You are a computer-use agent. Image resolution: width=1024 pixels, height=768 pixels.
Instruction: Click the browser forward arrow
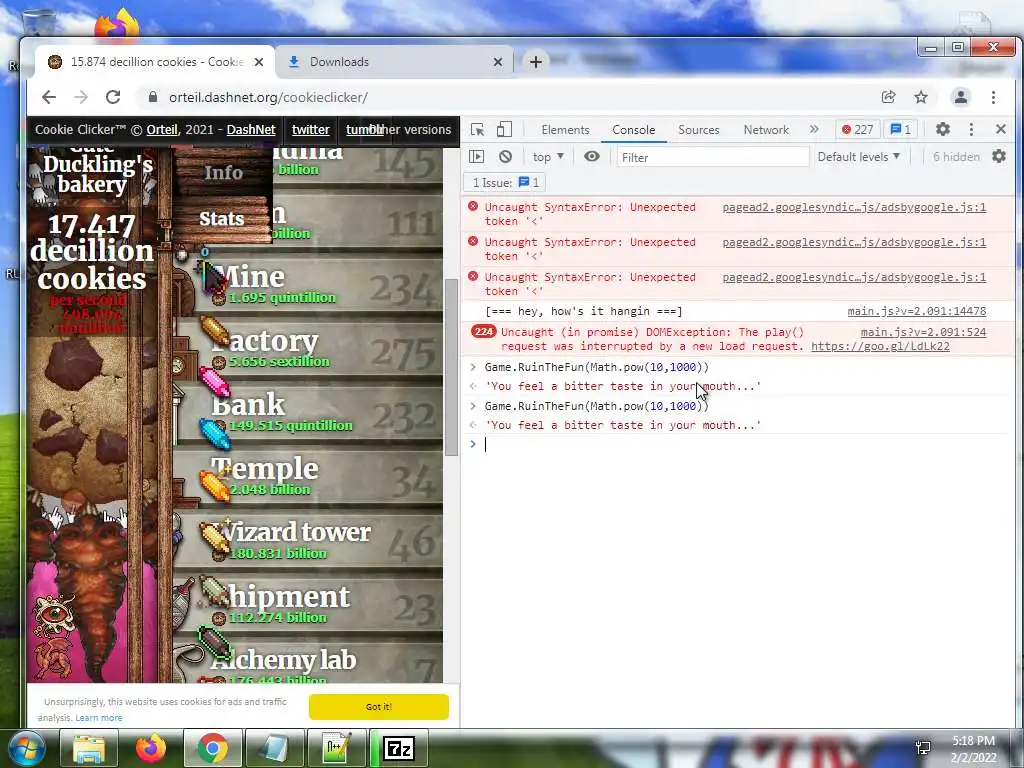click(x=81, y=97)
